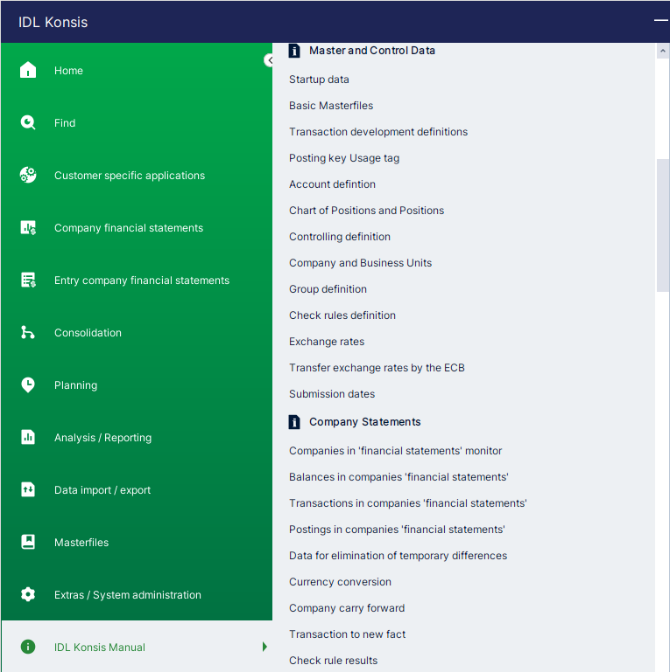The height and width of the screenshot is (672, 670).
Task: Click the Extras / System administration gear icon
Action: 28,594
